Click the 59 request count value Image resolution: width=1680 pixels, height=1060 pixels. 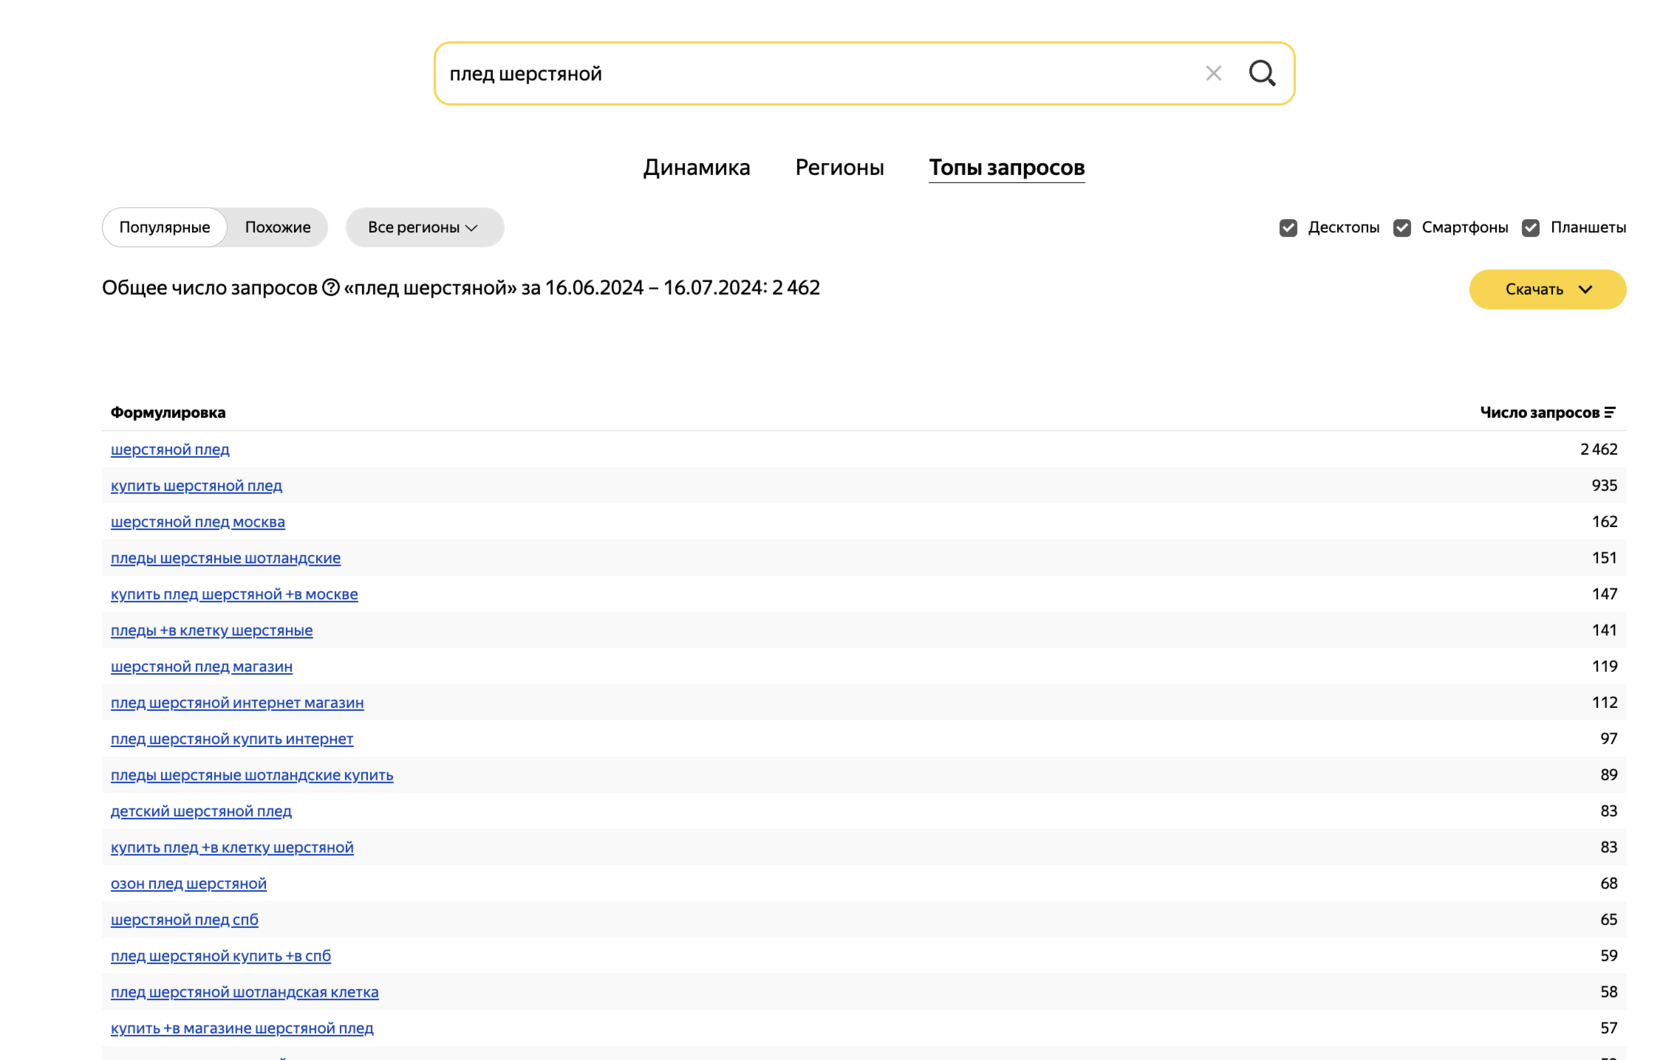(x=1608, y=956)
